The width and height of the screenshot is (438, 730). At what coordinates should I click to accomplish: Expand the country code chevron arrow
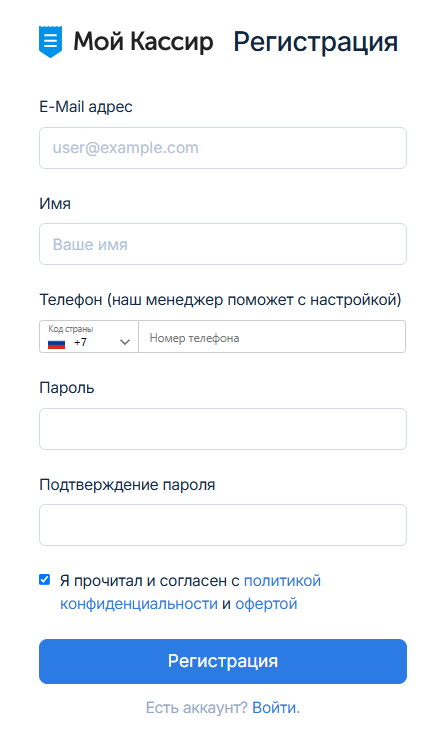124,342
